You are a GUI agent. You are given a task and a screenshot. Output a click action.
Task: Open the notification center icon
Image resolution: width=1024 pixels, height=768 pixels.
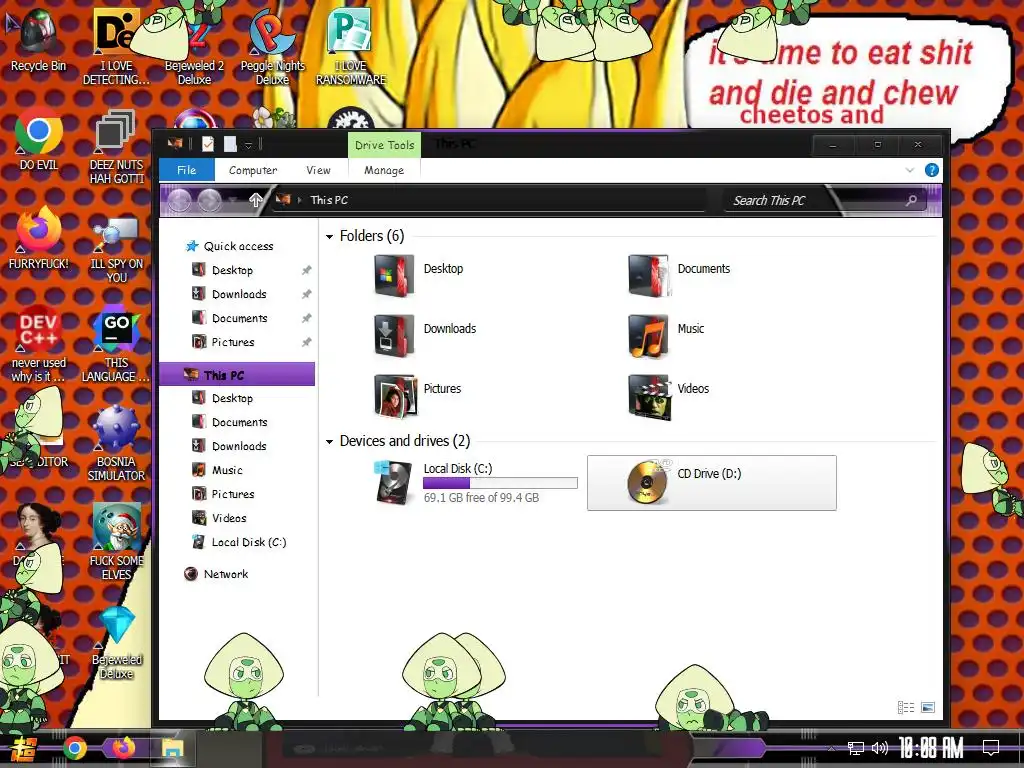pyautogui.click(x=991, y=748)
